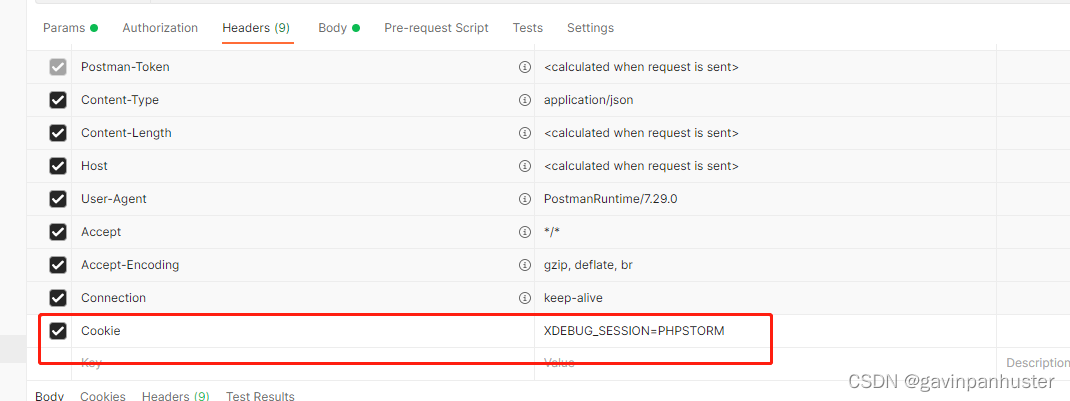Click the new header Description field
This screenshot has height=401, width=1070.
point(1034,363)
